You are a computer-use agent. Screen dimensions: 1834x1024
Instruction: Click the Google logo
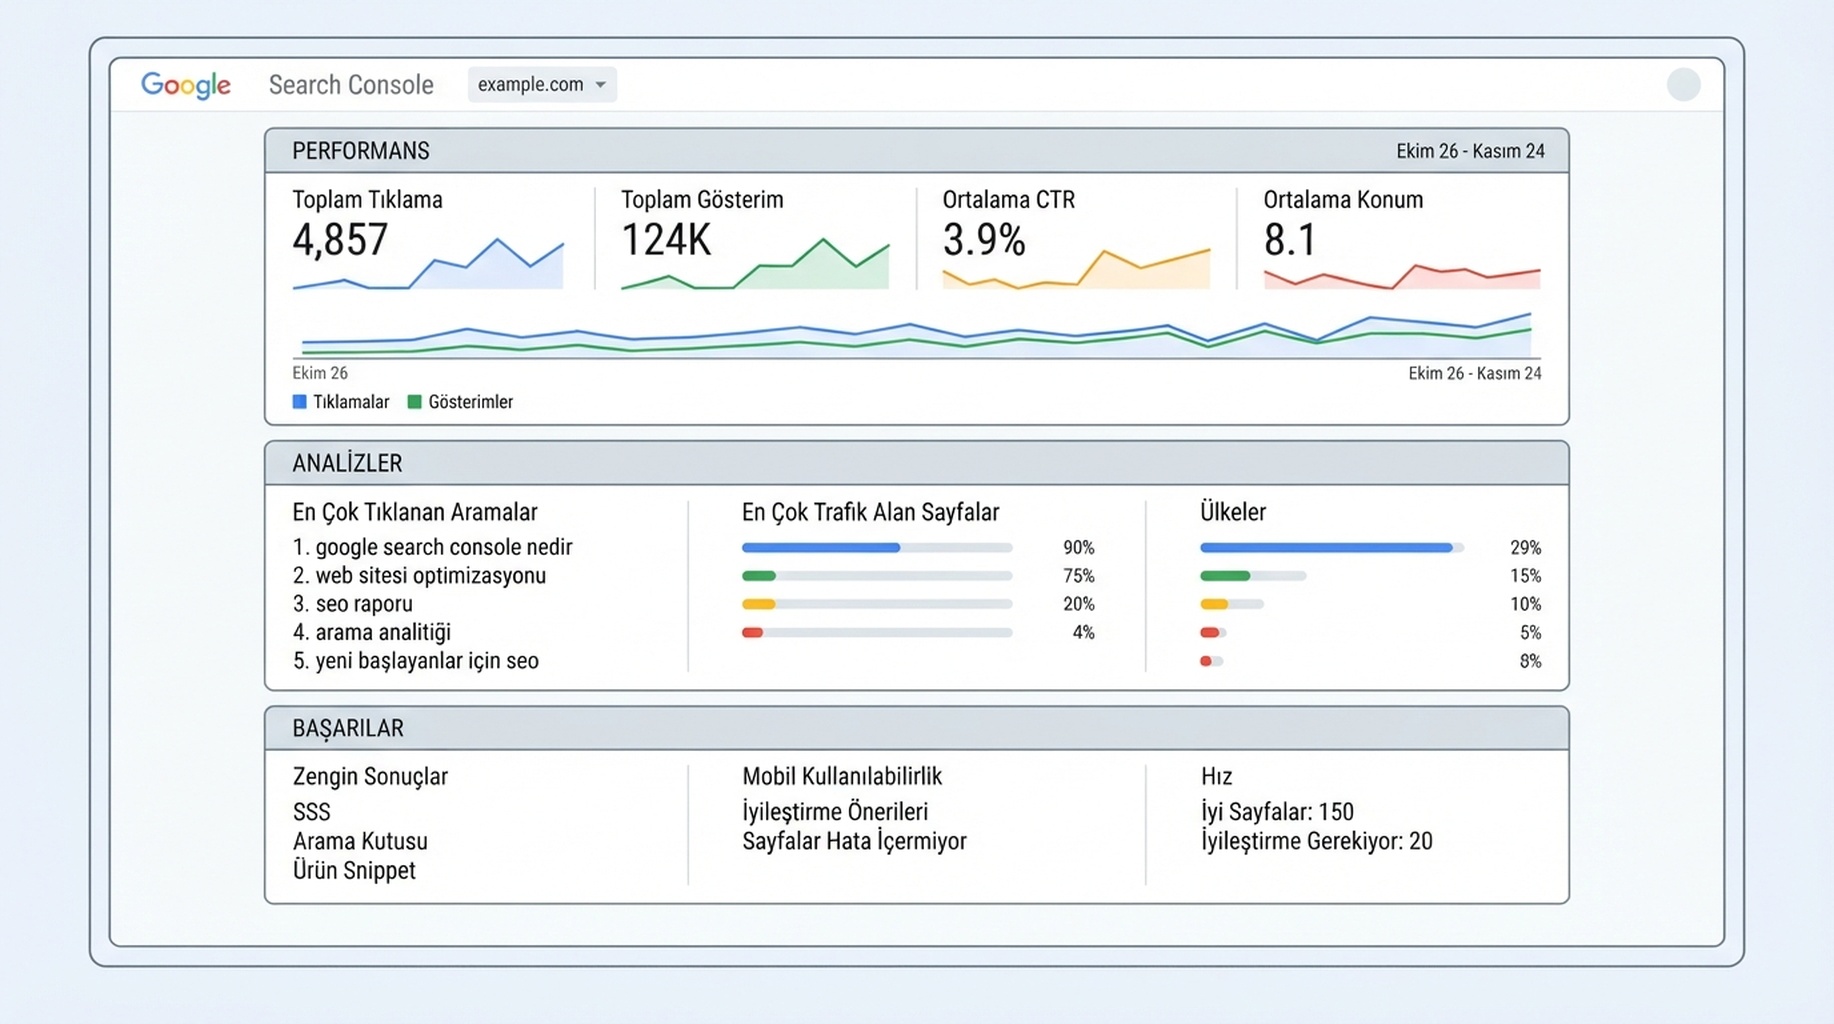186,85
